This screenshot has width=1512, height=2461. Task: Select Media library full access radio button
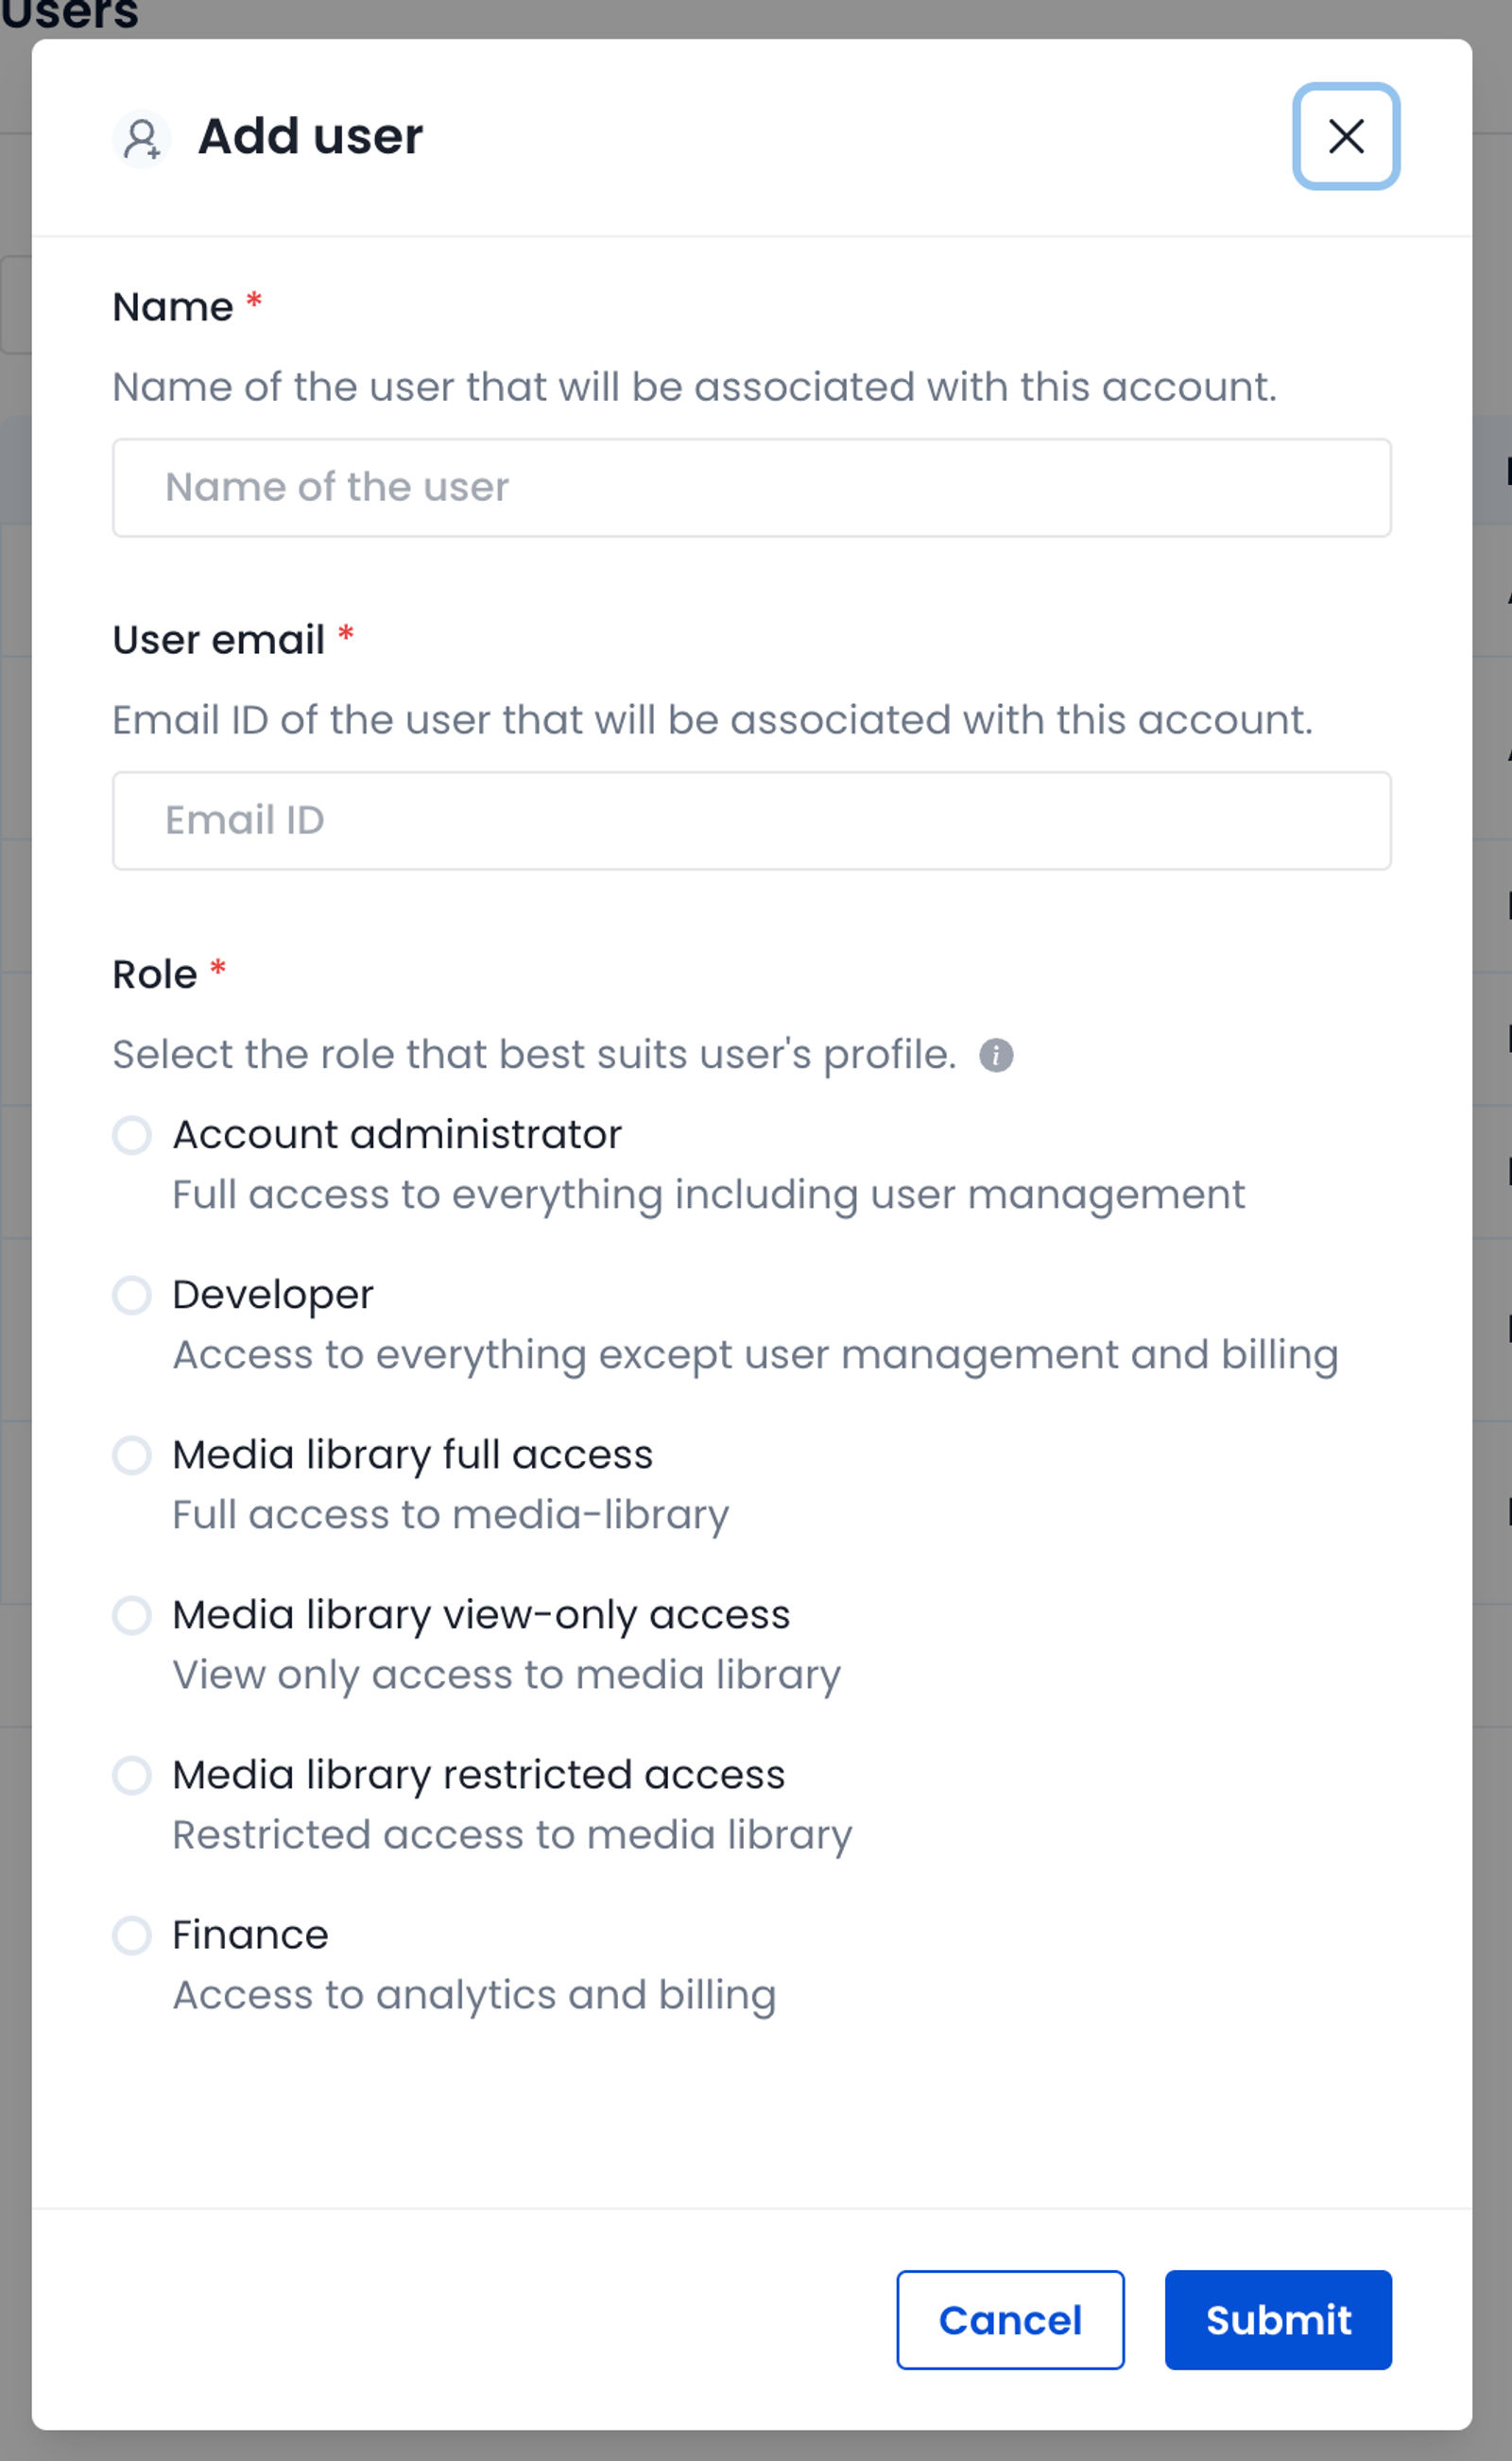(x=132, y=1455)
